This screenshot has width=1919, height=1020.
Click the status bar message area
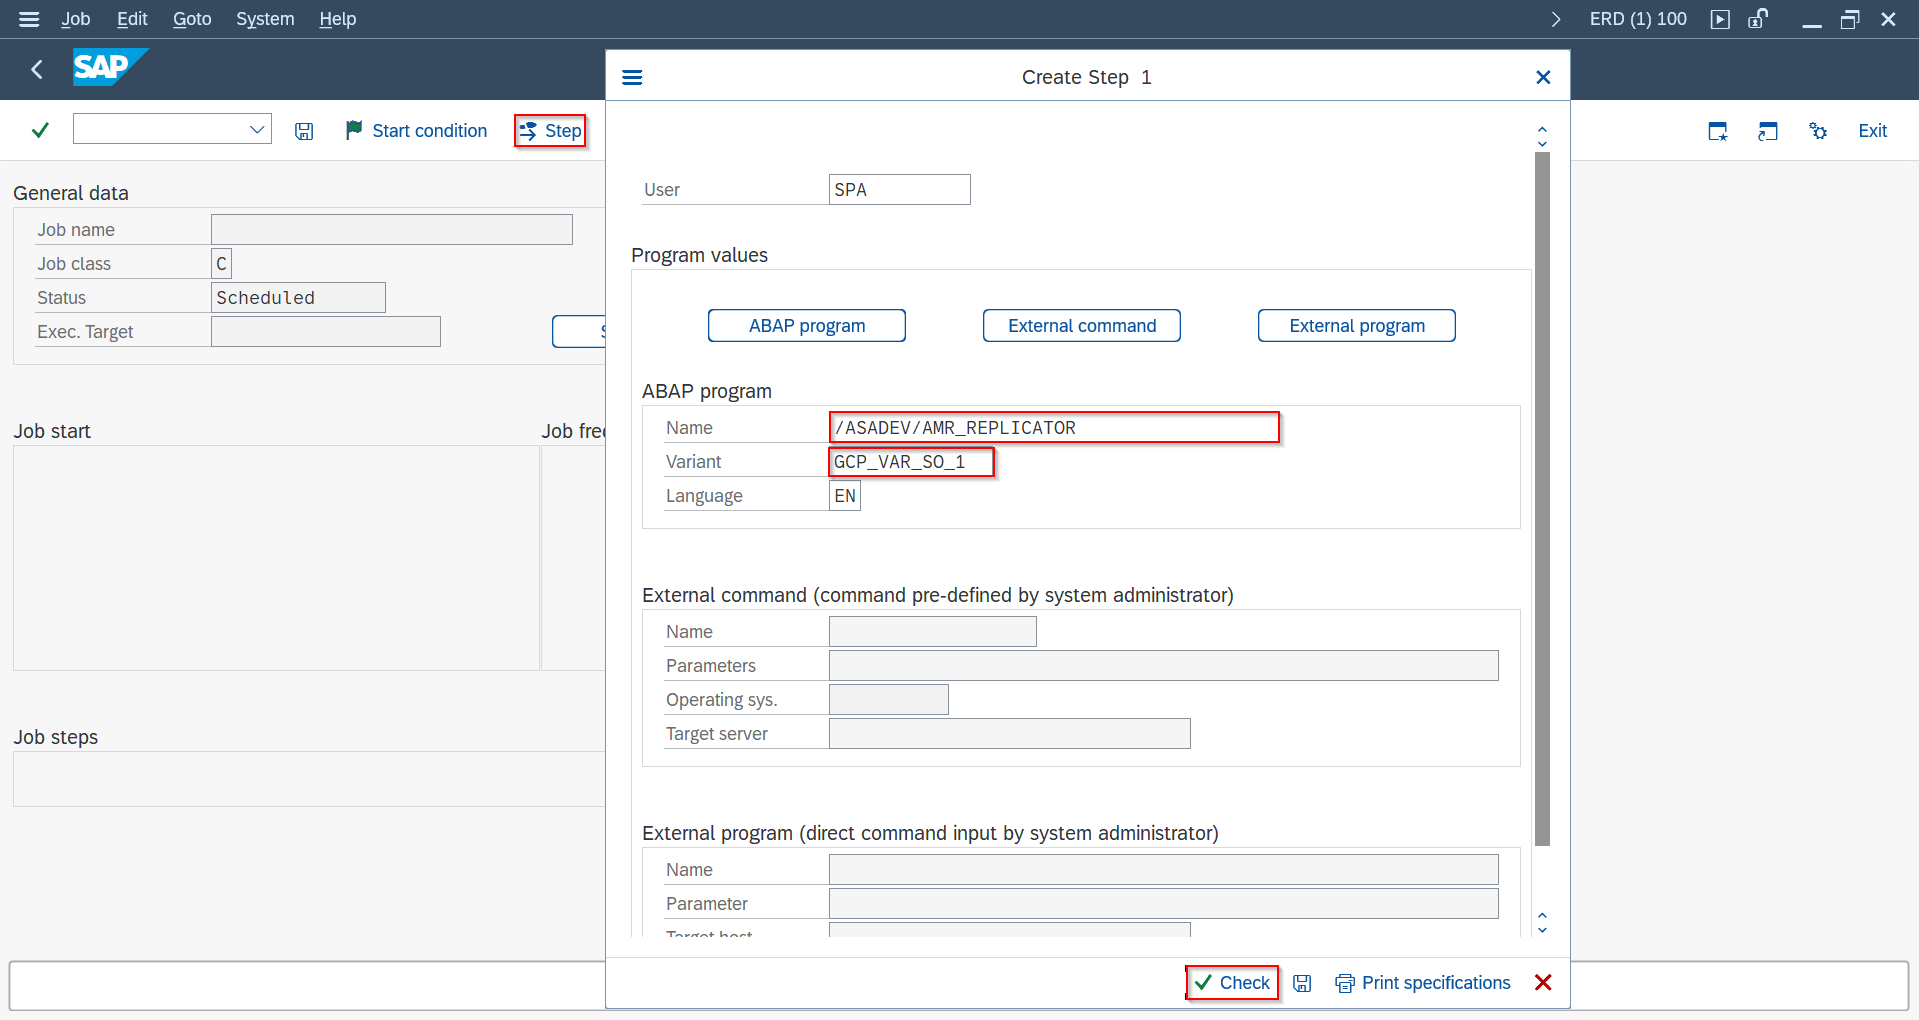tap(307, 986)
